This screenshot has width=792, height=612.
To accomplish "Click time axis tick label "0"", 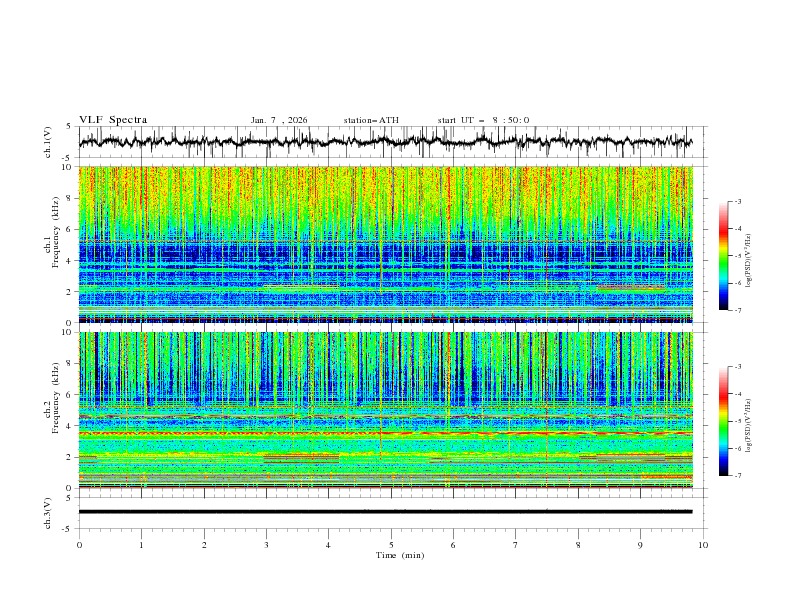I will click(79, 545).
